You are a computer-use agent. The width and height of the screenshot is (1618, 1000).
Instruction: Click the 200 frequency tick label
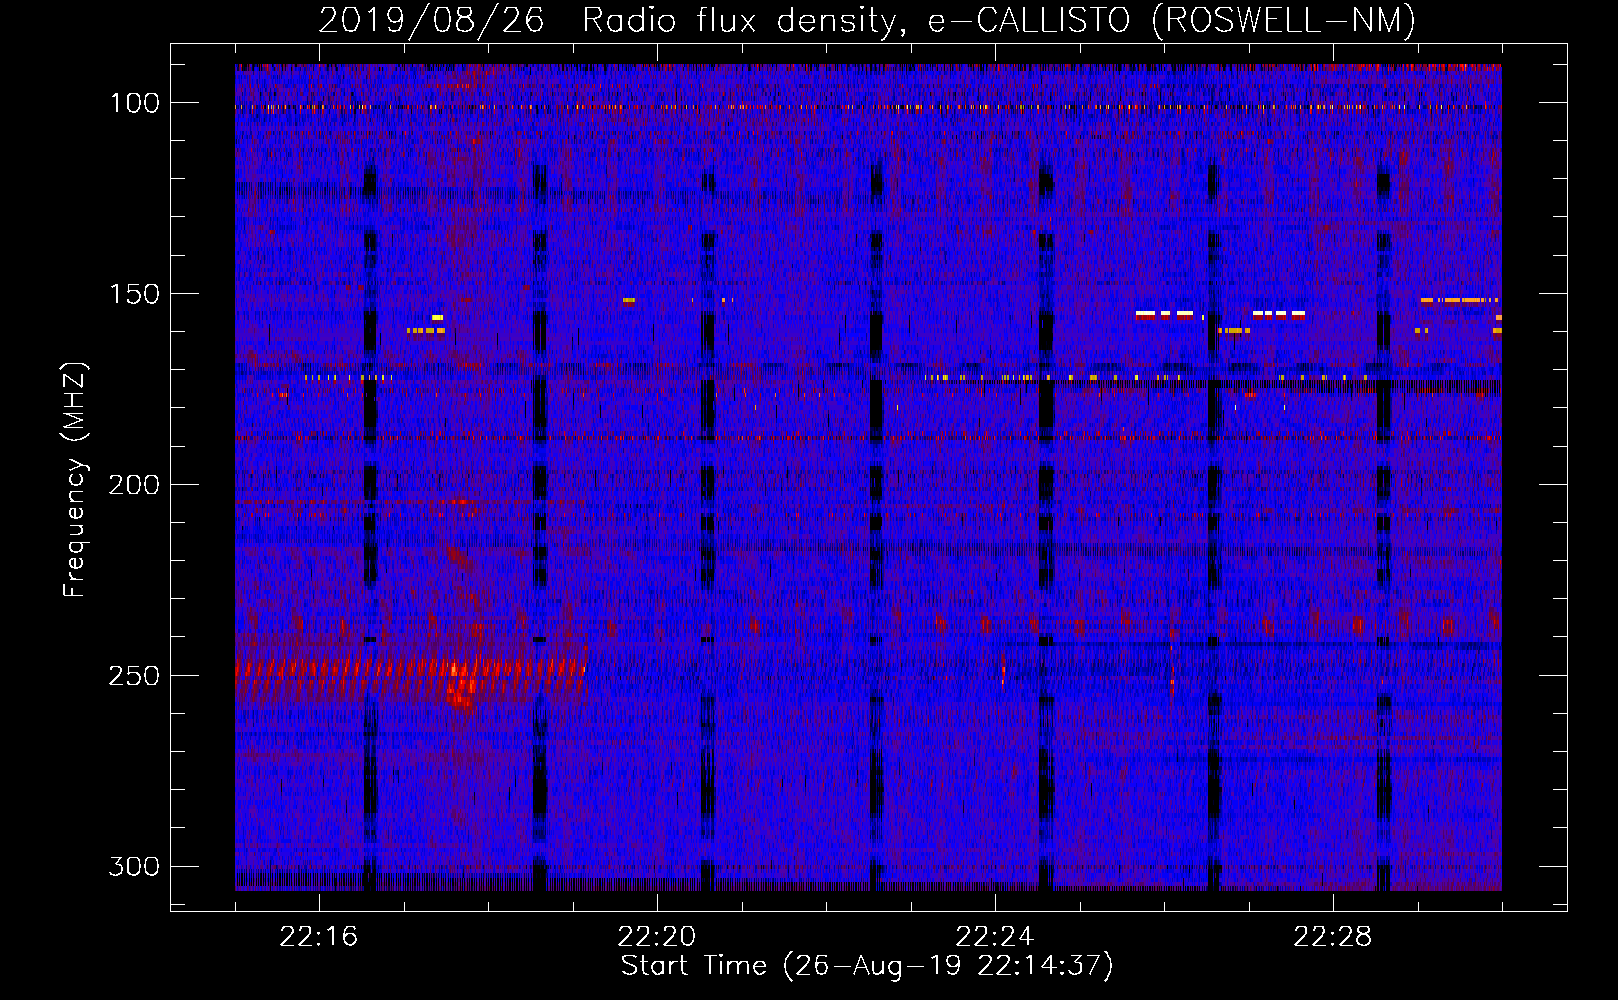pyautogui.click(x=134, y=485)
